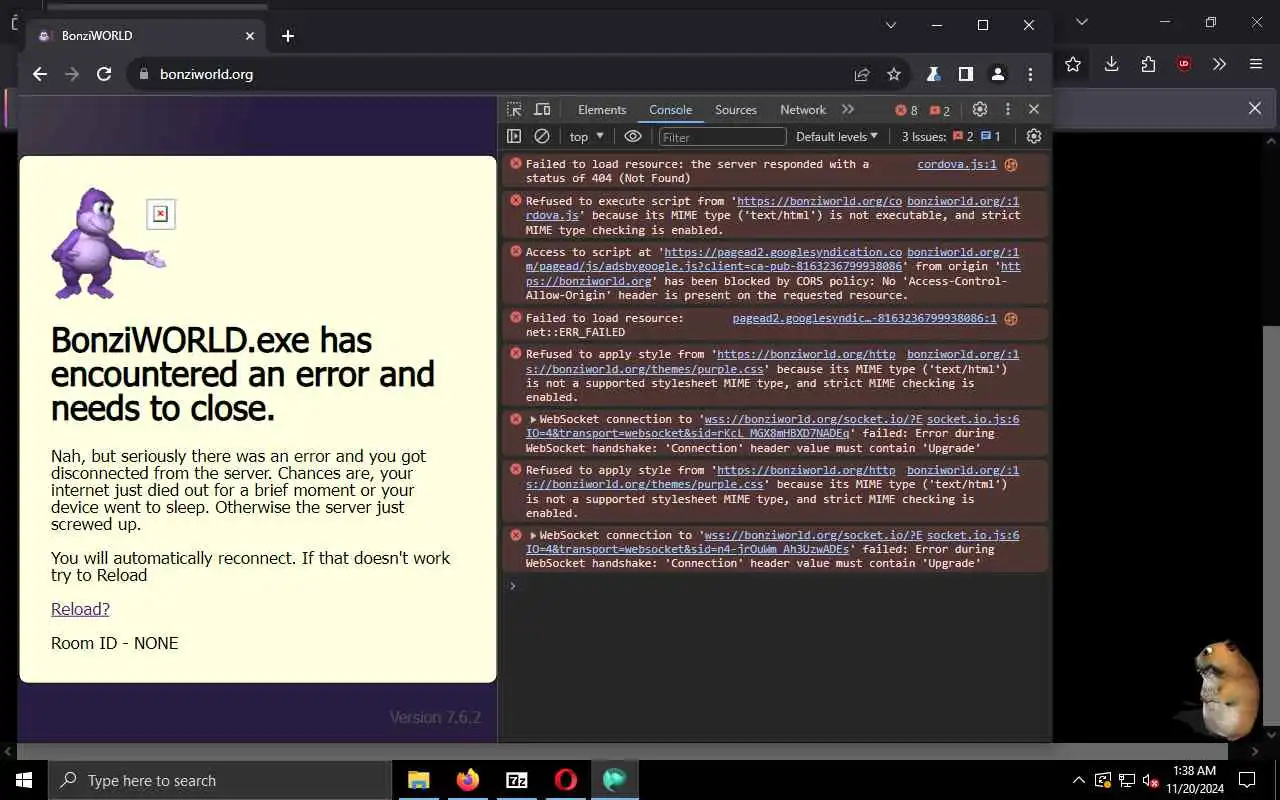Open the Default levels dropdown
The width and height of the screenshot is (1280, 800).
click(x=837, y=136)
